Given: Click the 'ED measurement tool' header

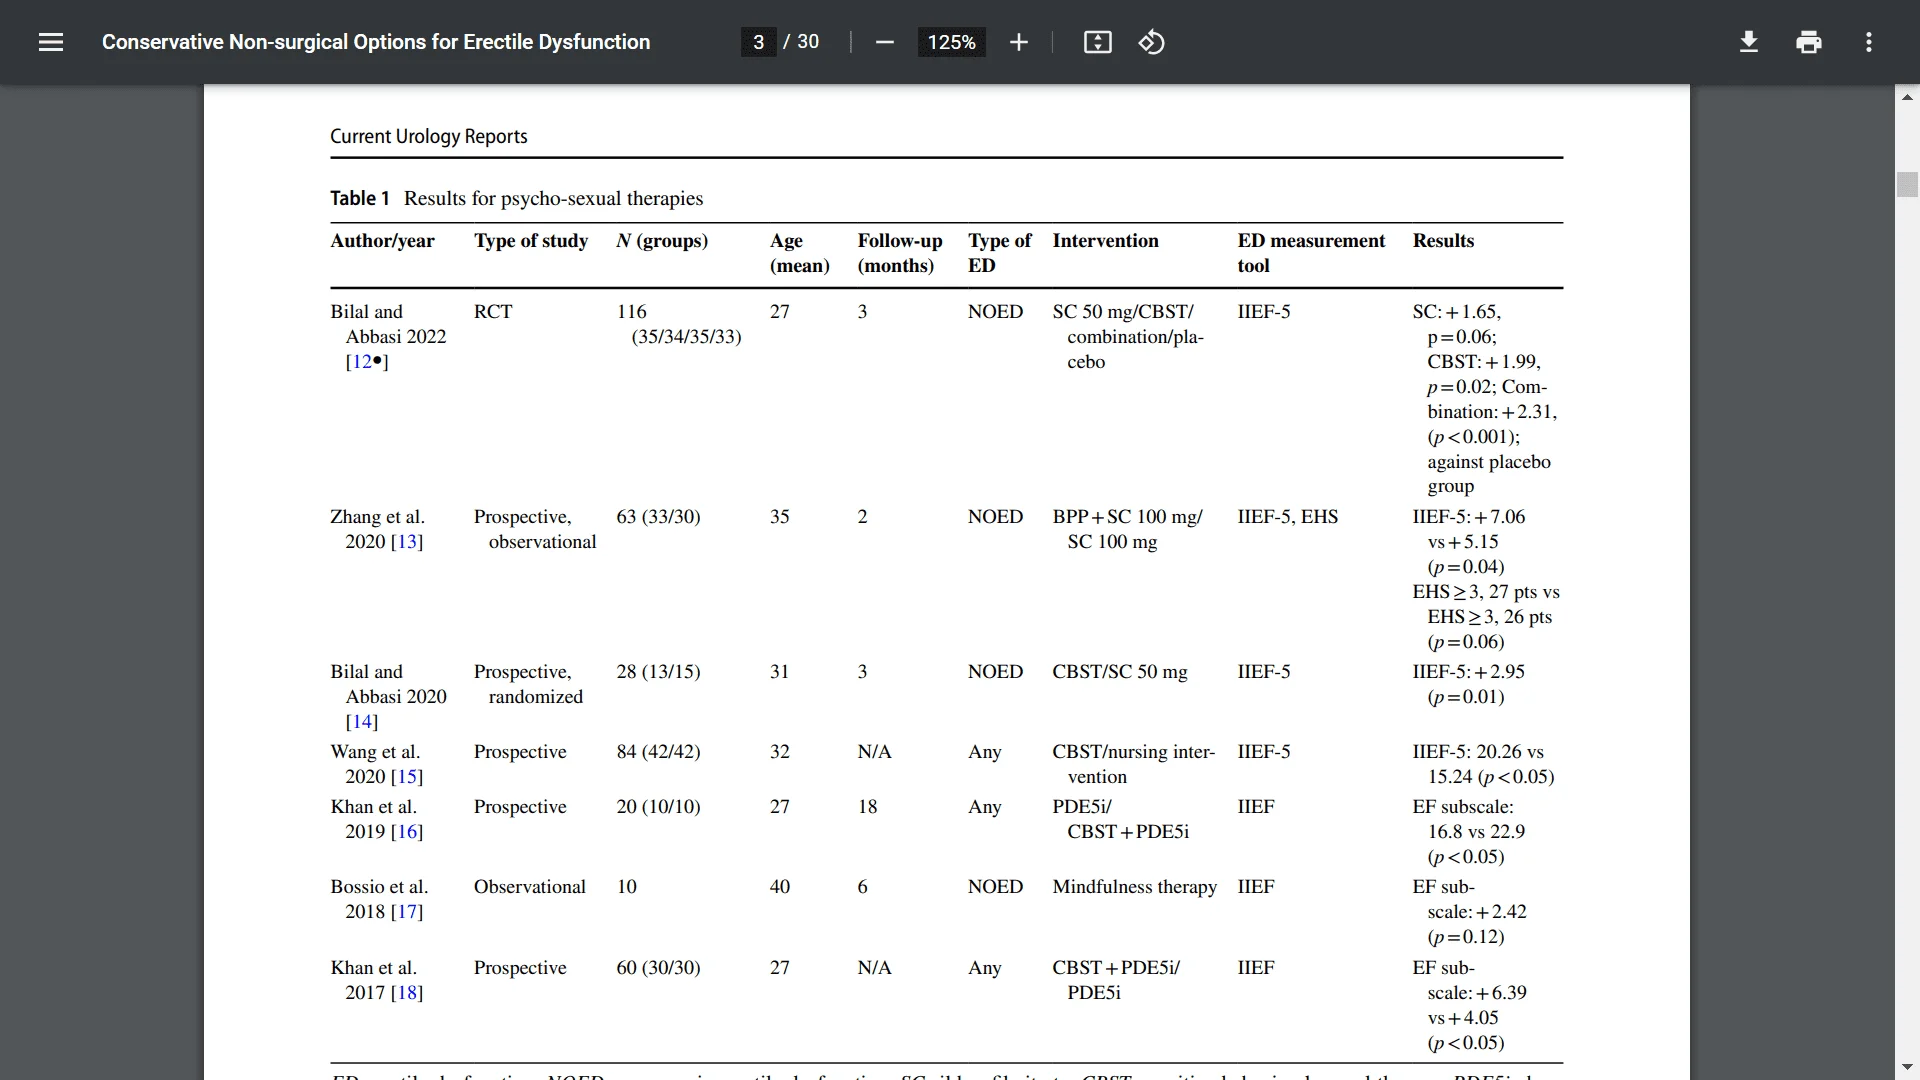Looking at the screenshot, I should coord(1311,253).
